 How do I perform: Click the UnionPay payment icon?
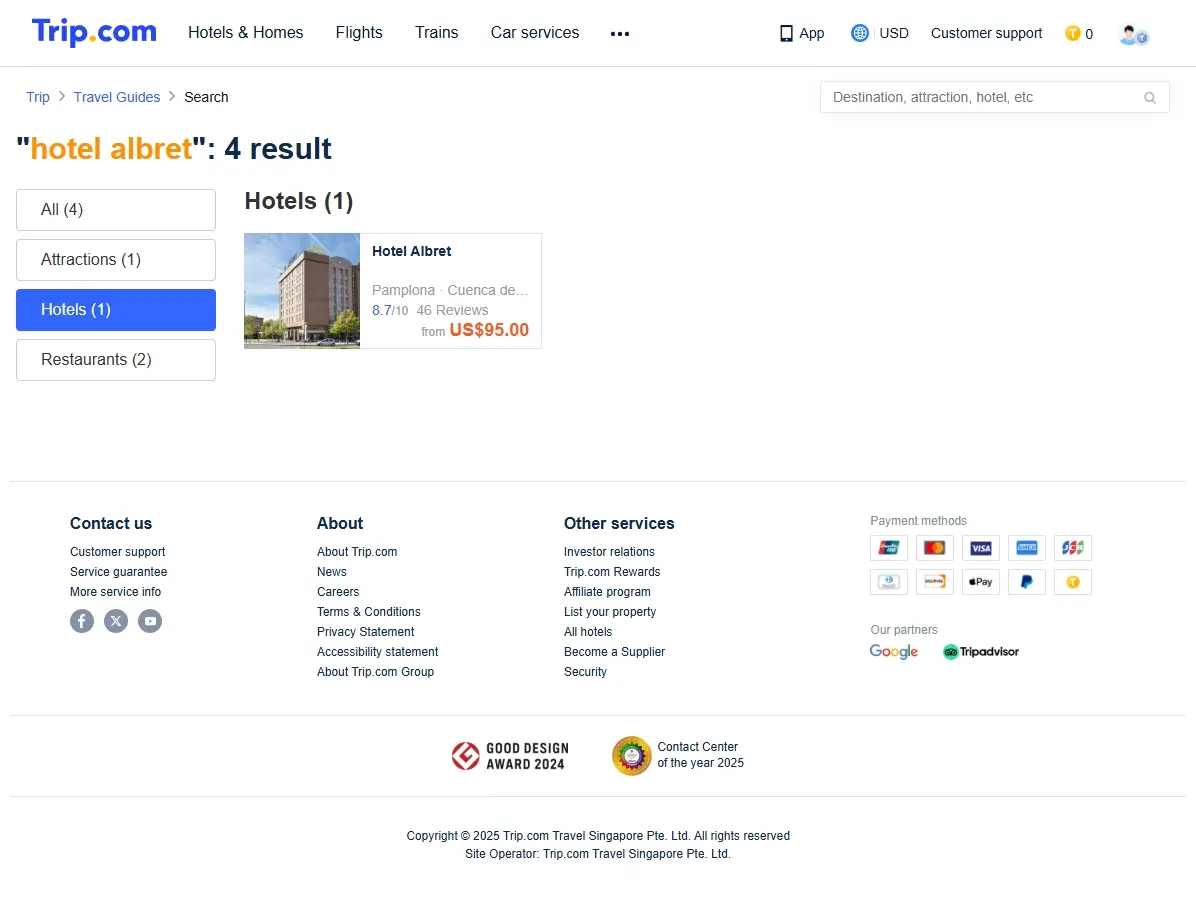point(889,548)
